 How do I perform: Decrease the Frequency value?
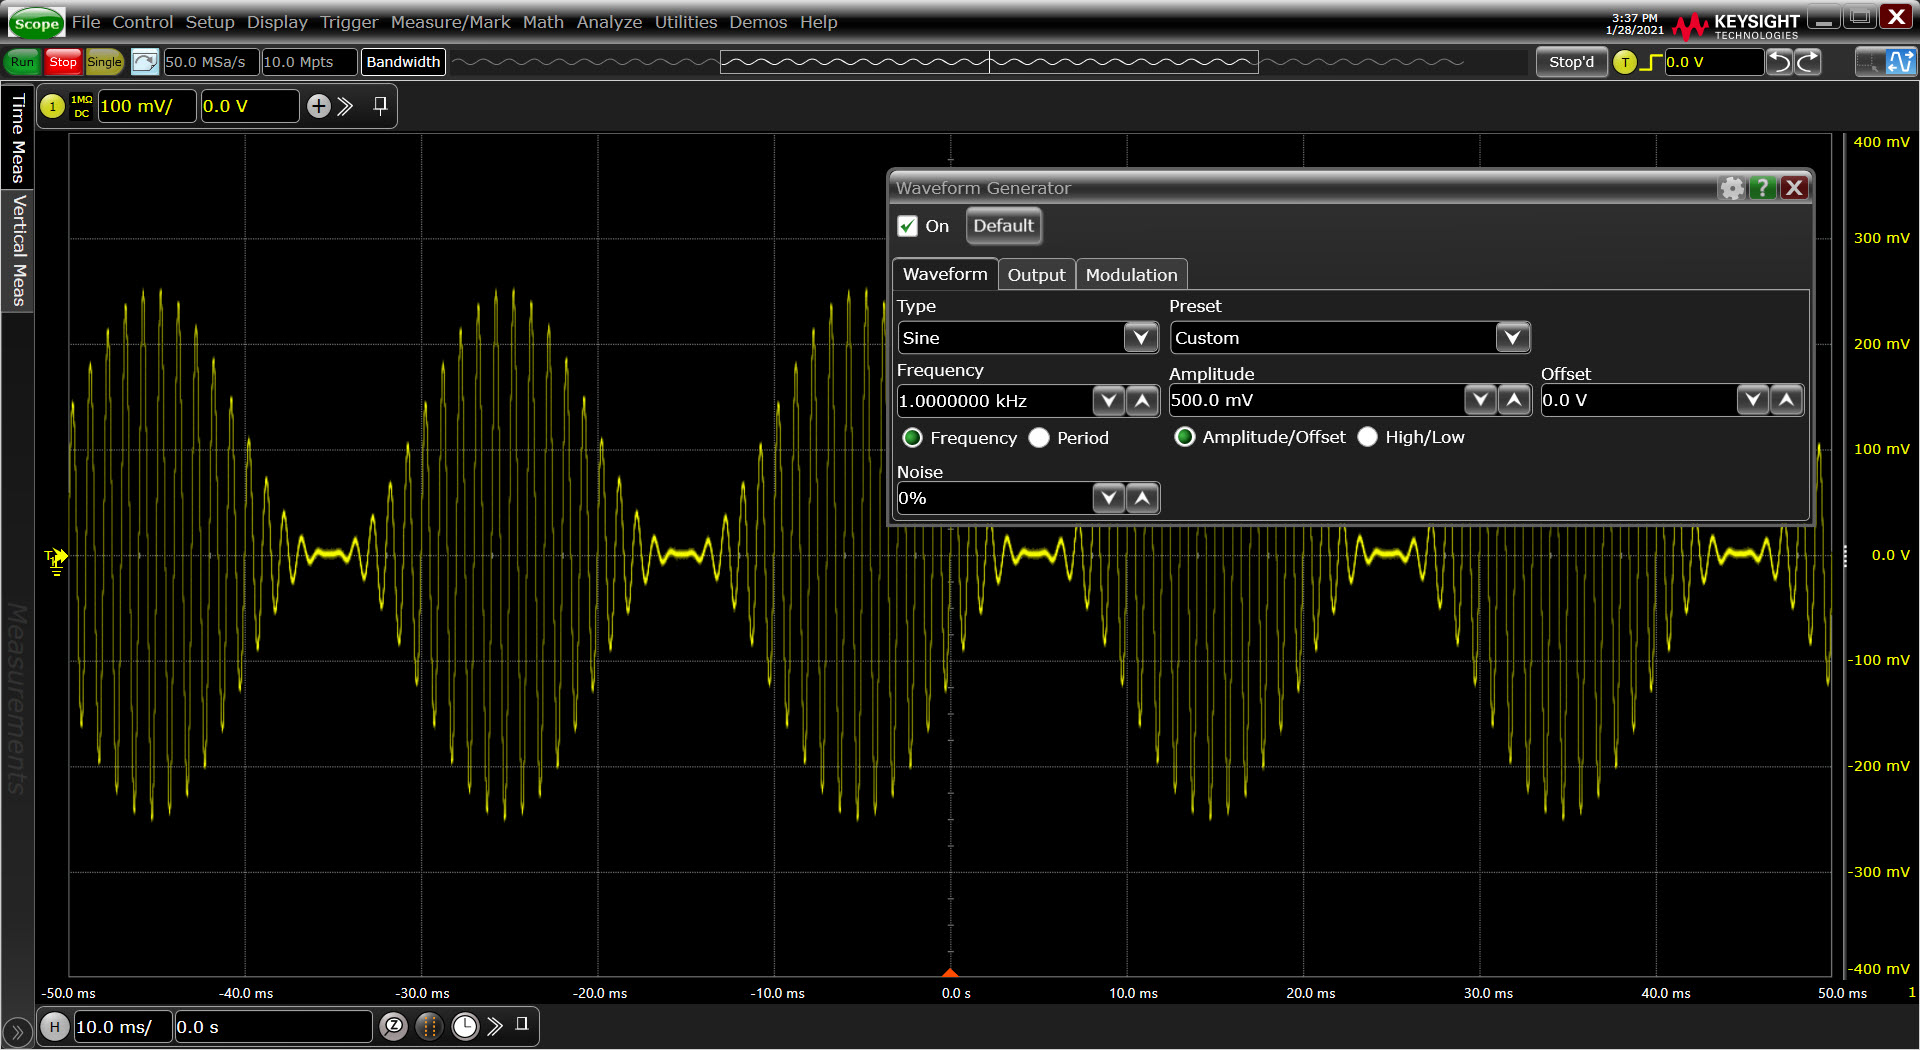pyautogui.click(x=1109, y=401)
